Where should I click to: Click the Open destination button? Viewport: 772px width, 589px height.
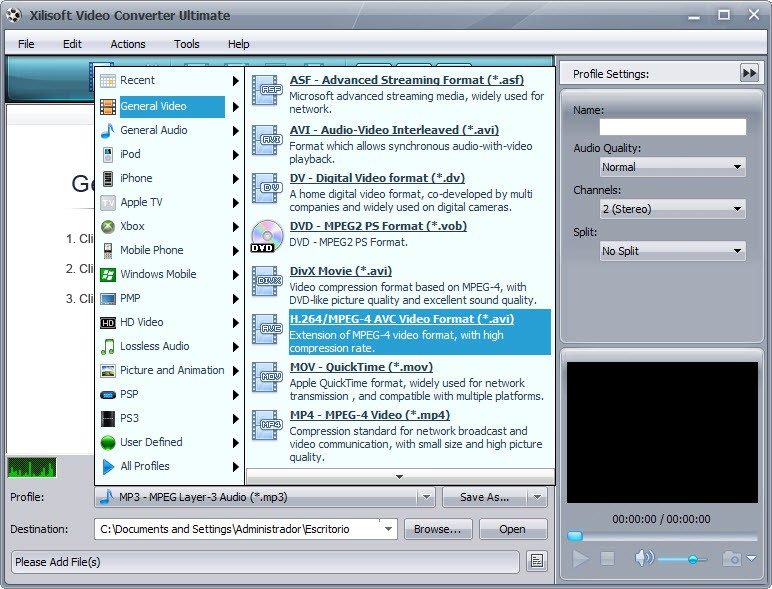click(513, 529)
